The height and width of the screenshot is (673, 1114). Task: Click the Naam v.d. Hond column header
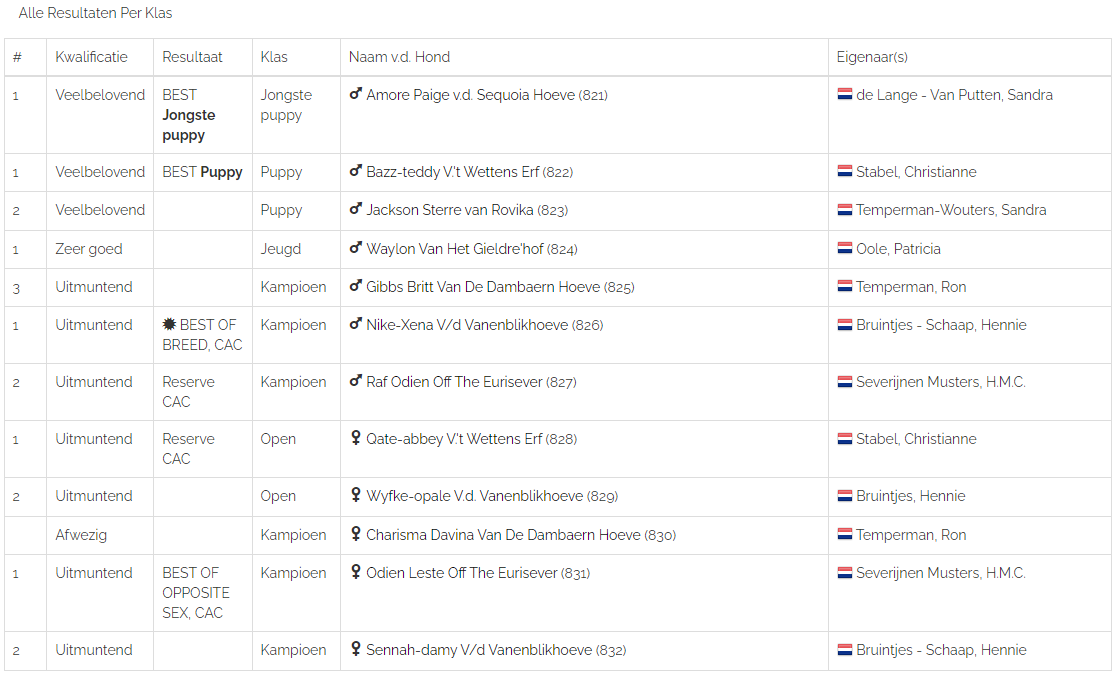click(x=399, y=57)
